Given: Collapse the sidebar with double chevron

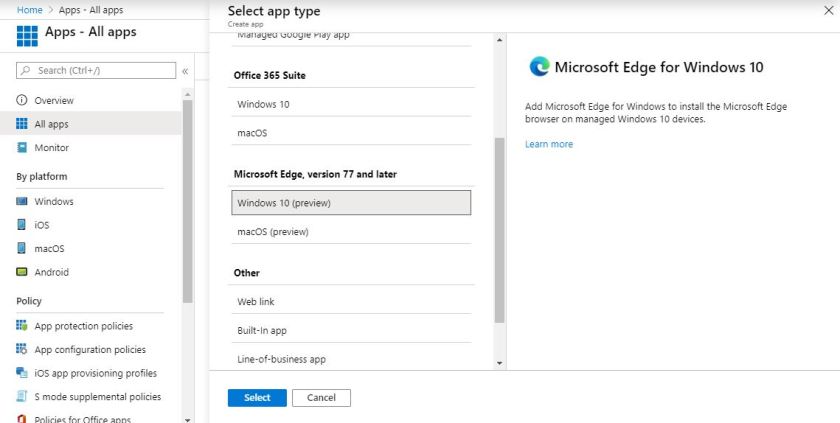Looking at the screenshot, I should [x=185, y=71].
